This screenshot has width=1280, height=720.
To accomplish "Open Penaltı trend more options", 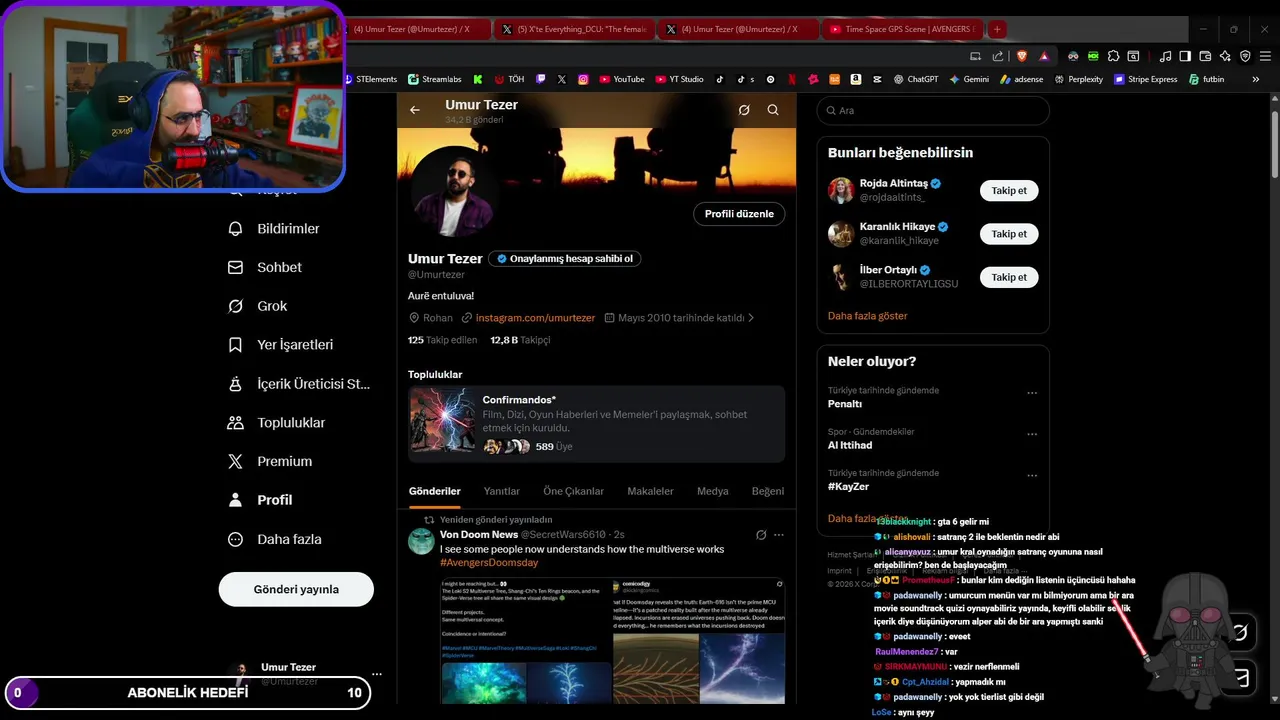I will 1032,393.
